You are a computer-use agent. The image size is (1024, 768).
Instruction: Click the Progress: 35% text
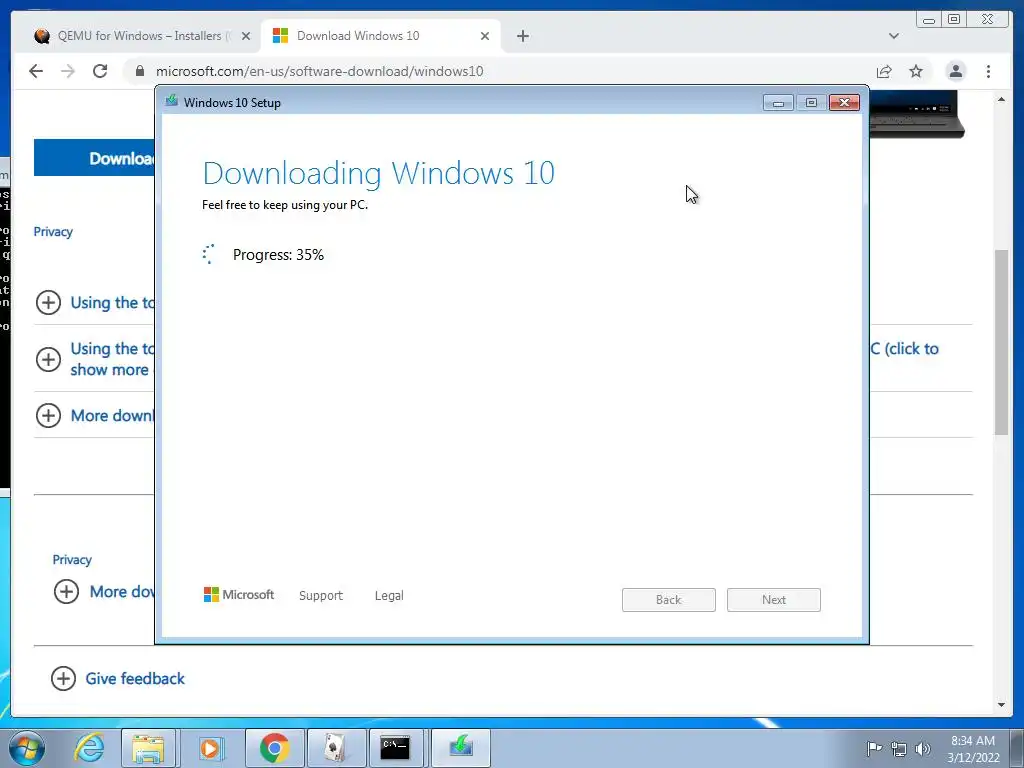[x=278, y=255]
